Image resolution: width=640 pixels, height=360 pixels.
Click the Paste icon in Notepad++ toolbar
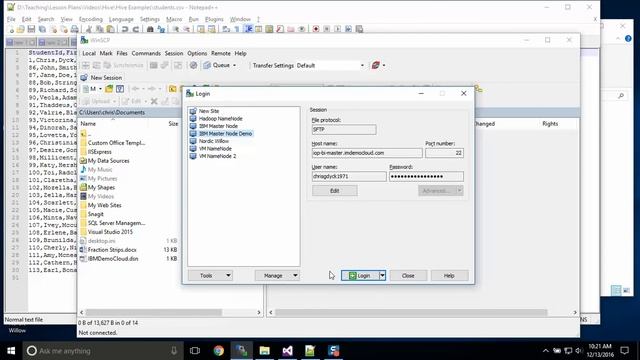tap(111, 29)
